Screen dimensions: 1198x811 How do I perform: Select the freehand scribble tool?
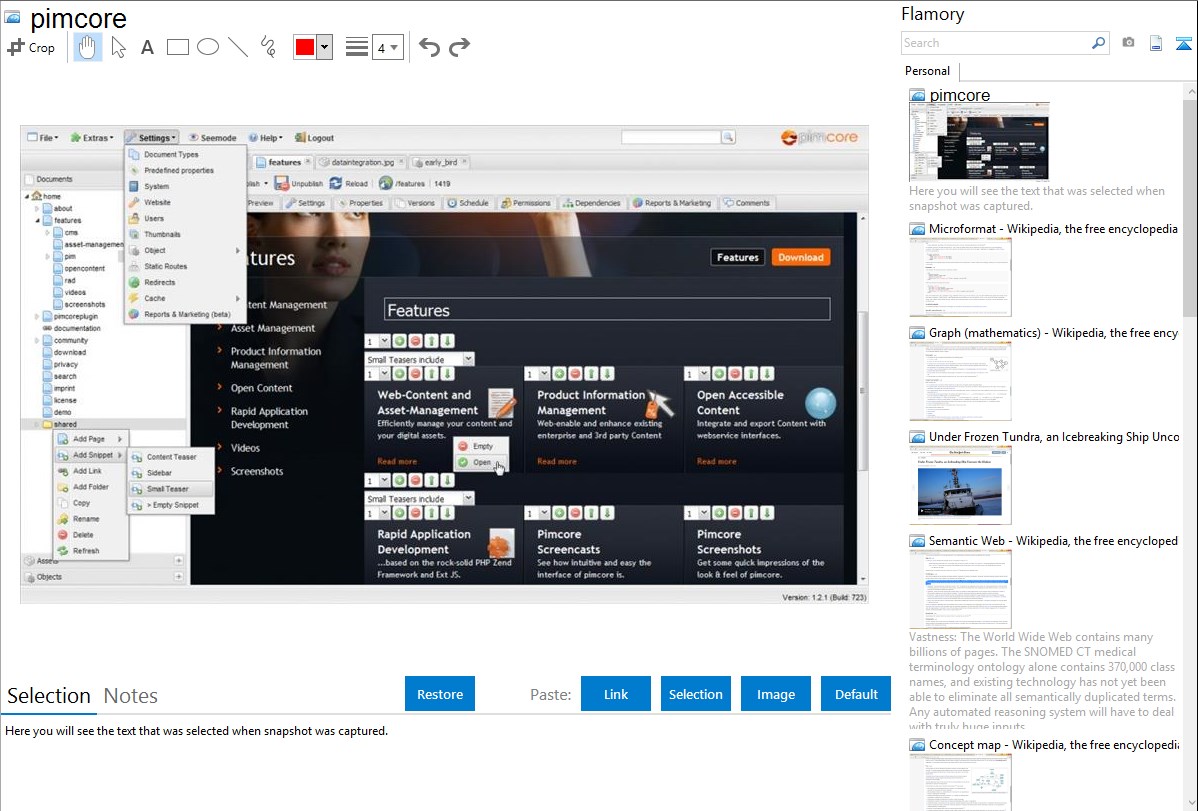pos(267,47)
